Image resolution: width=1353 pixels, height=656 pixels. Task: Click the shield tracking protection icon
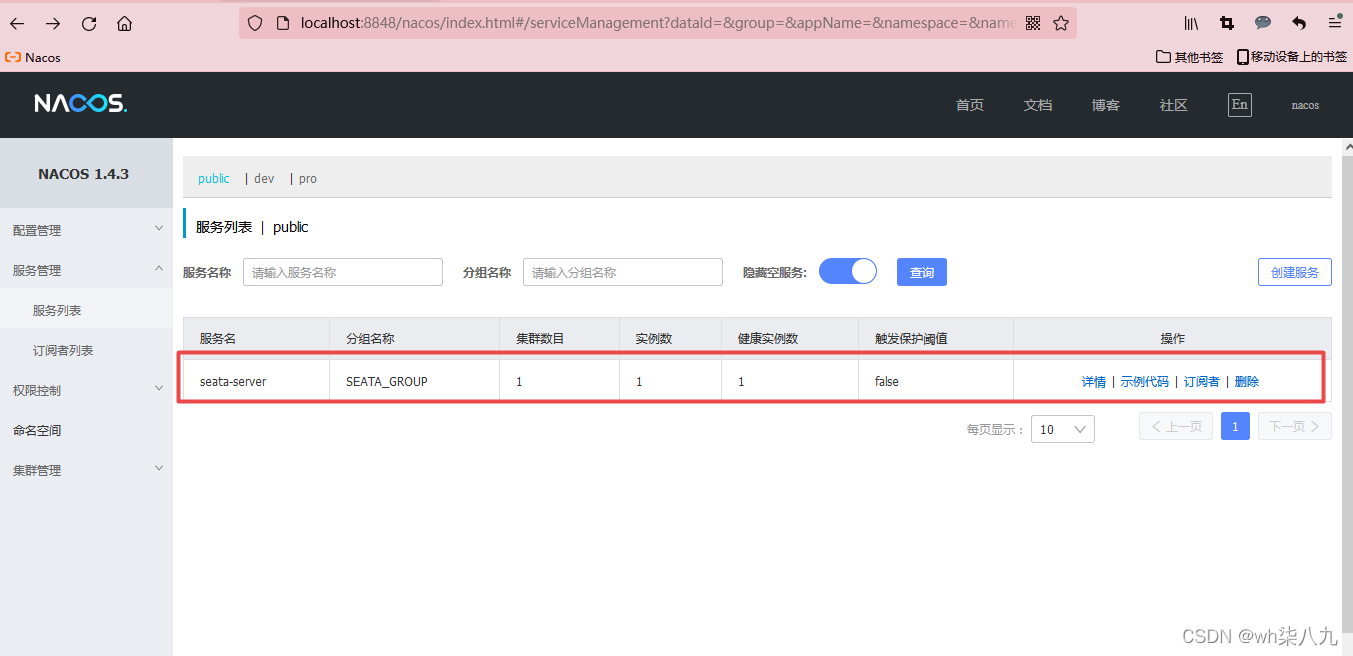pos(255,23)
